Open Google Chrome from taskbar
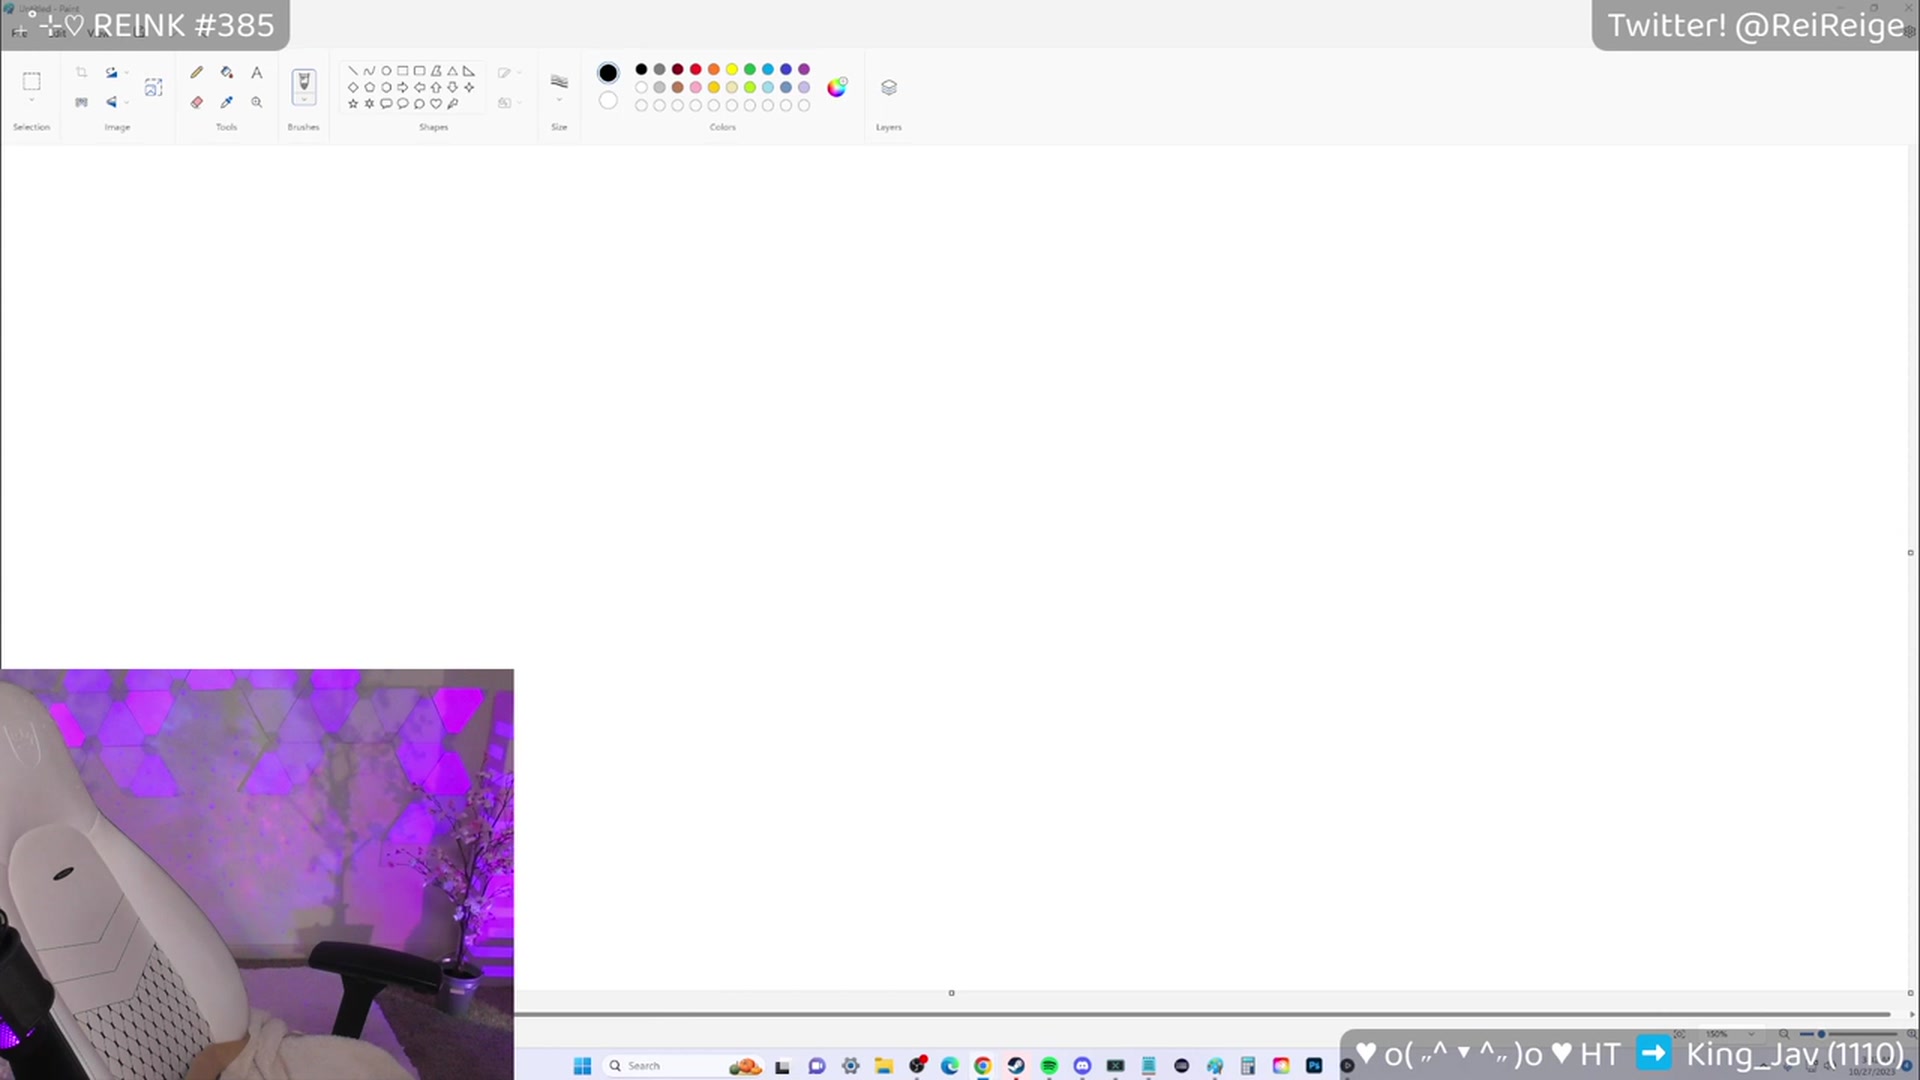The width and height of the screenshot is (1920, 1080). click(x=983, y=1066)
